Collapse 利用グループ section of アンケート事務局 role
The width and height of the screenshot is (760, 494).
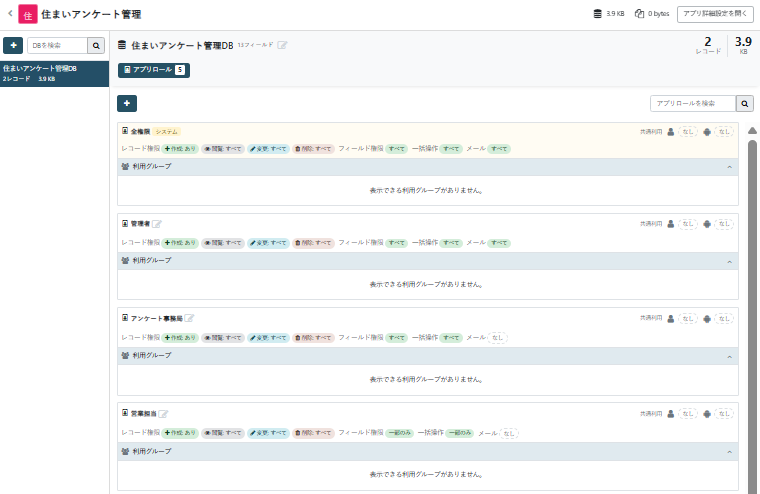pyautogui.click(x=729, y=356)
